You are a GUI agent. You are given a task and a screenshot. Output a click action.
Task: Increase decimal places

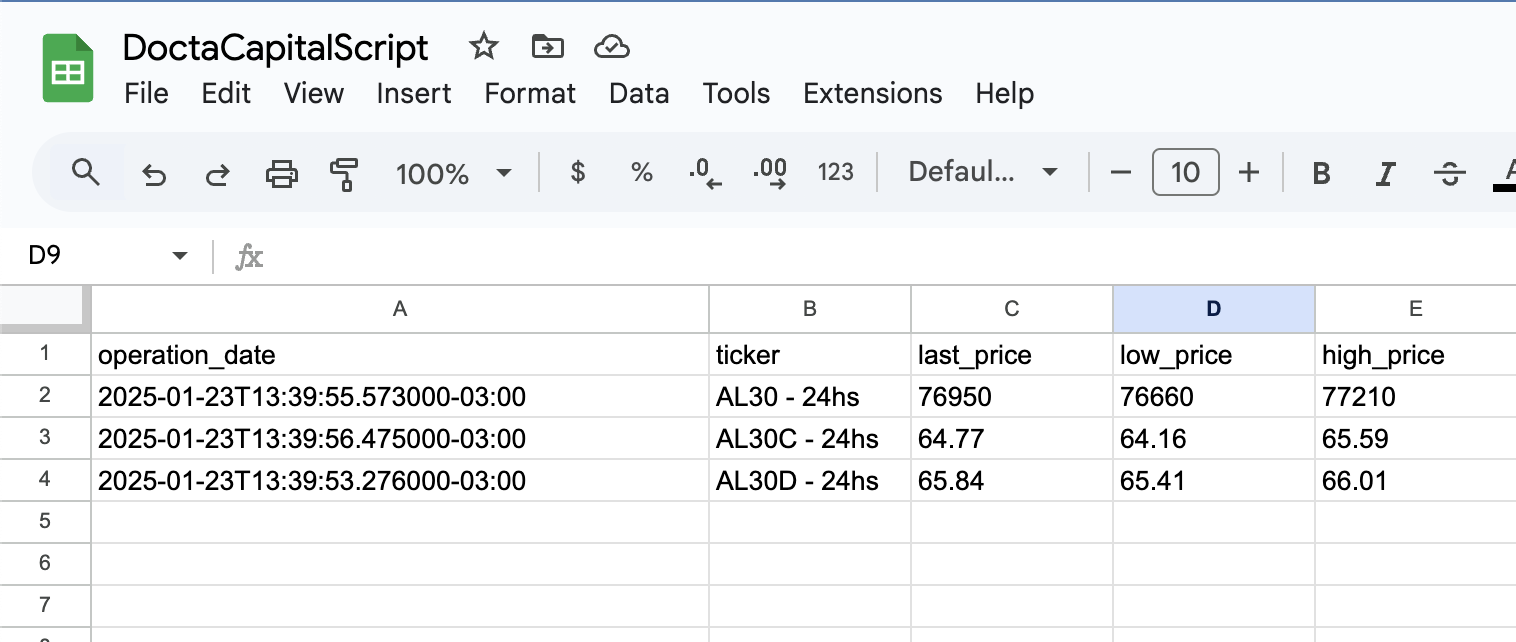[770, 172]
